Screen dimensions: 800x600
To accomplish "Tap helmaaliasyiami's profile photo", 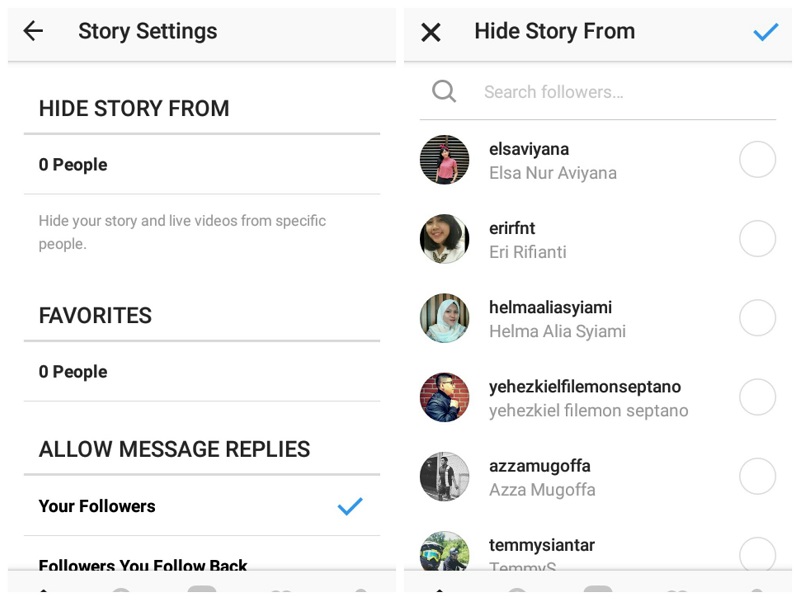I will click(x=445, y=318).
